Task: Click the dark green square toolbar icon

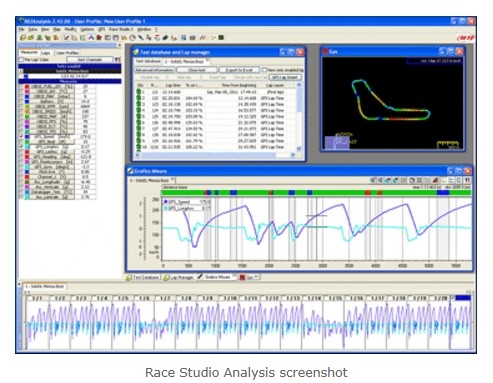Action: pos(221,38)
